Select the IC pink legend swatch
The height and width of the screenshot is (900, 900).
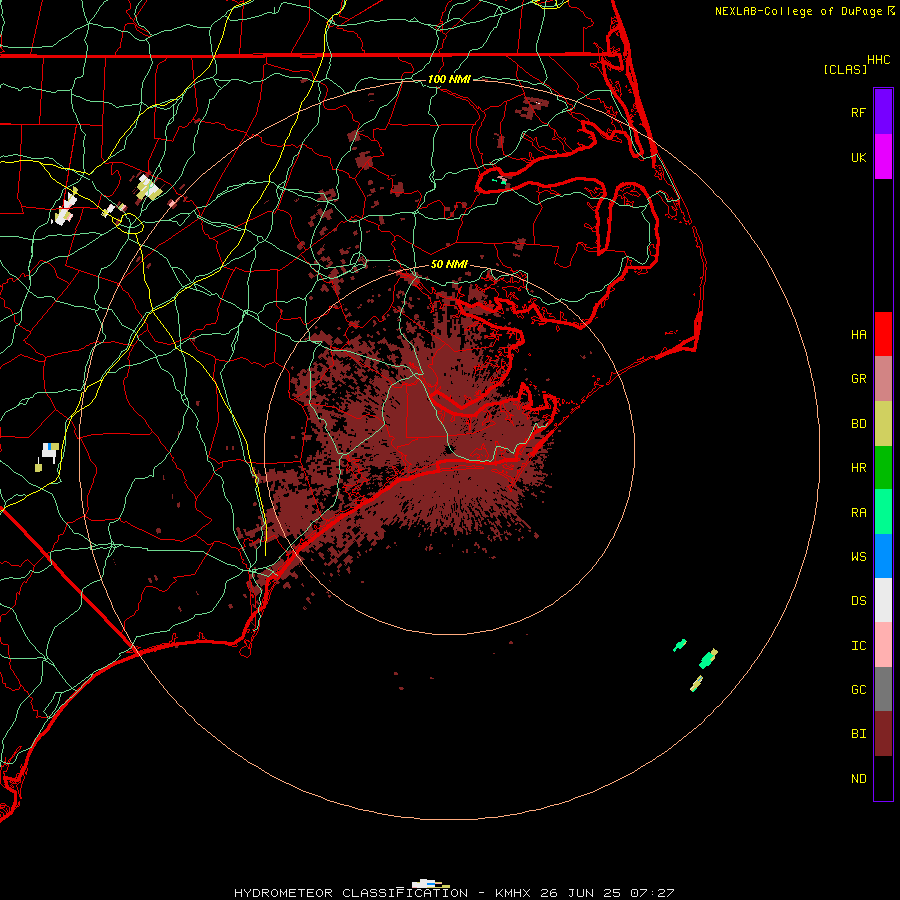(883, 645)
